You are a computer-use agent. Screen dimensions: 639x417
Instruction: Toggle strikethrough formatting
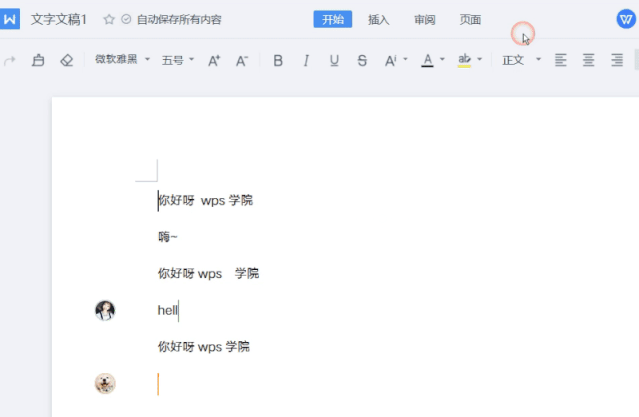point(362,61)
